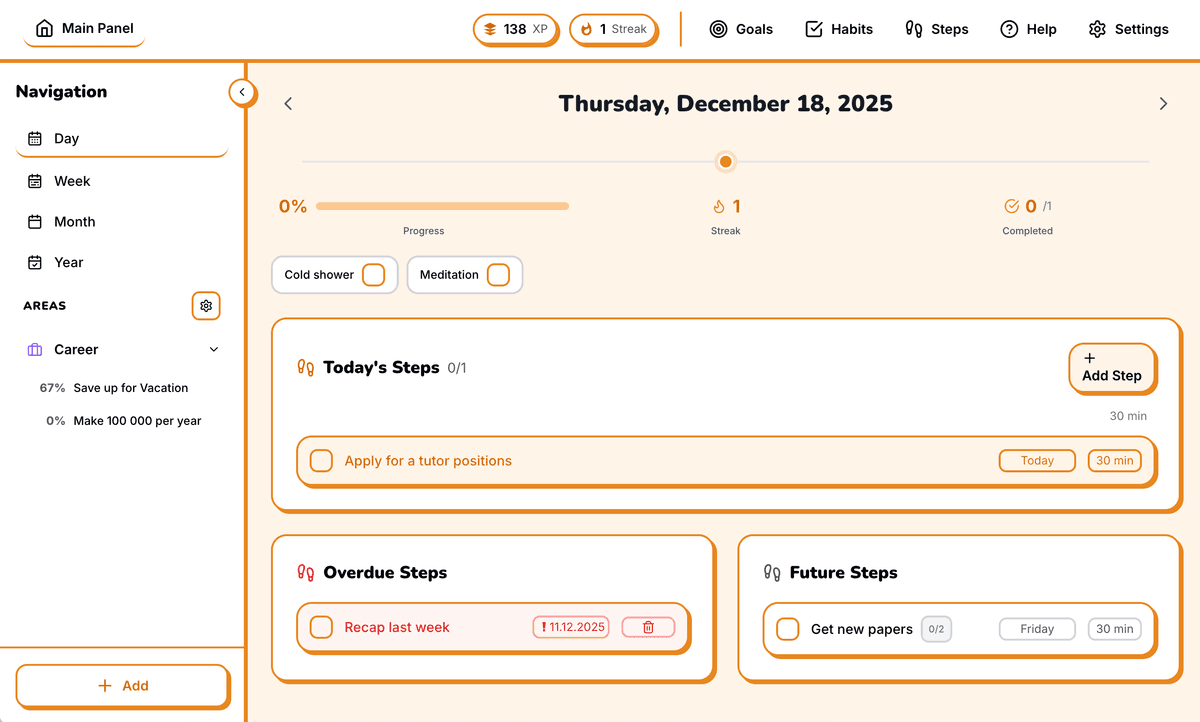
Task: Click the streak flame icon in header
Action: pos(586,29)
